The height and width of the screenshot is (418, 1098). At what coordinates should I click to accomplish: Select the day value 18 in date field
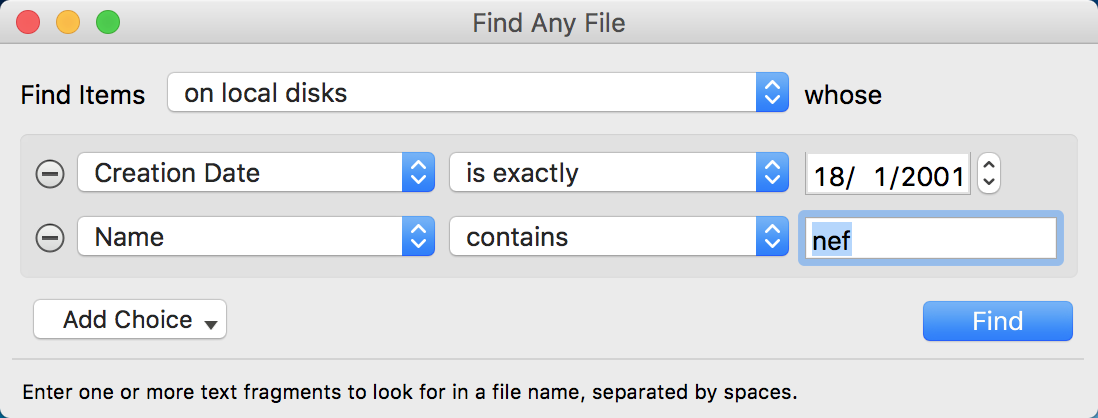point(829,177)
